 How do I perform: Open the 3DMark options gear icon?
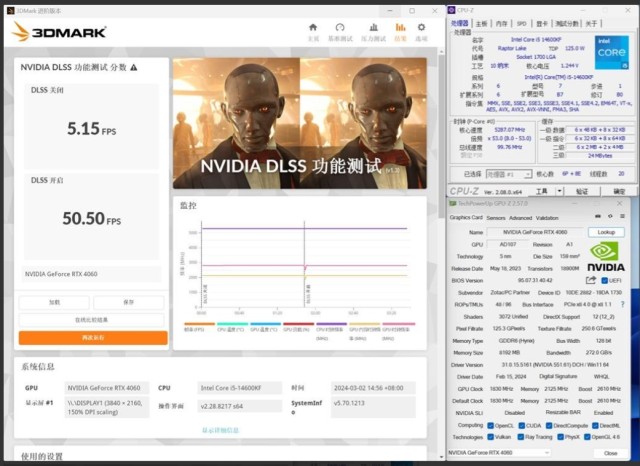[x=421, y=28]
